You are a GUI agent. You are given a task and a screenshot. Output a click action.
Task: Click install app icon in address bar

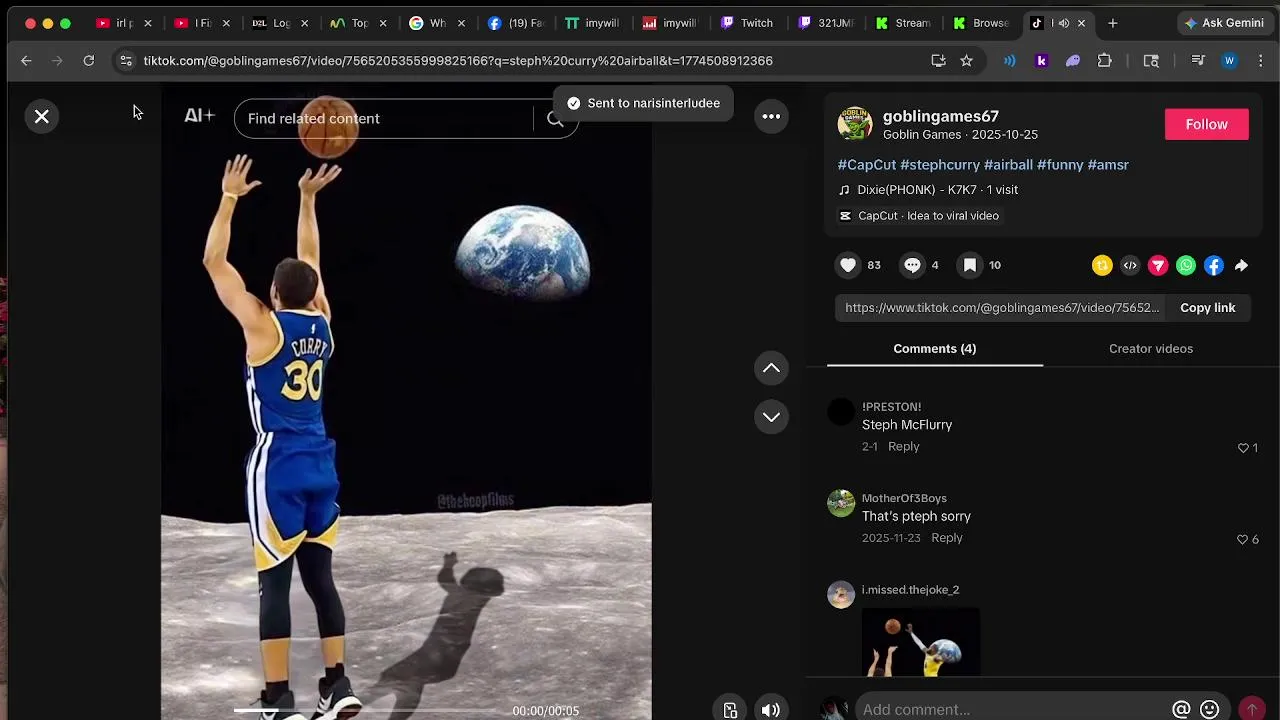click(x=938, y=61)
